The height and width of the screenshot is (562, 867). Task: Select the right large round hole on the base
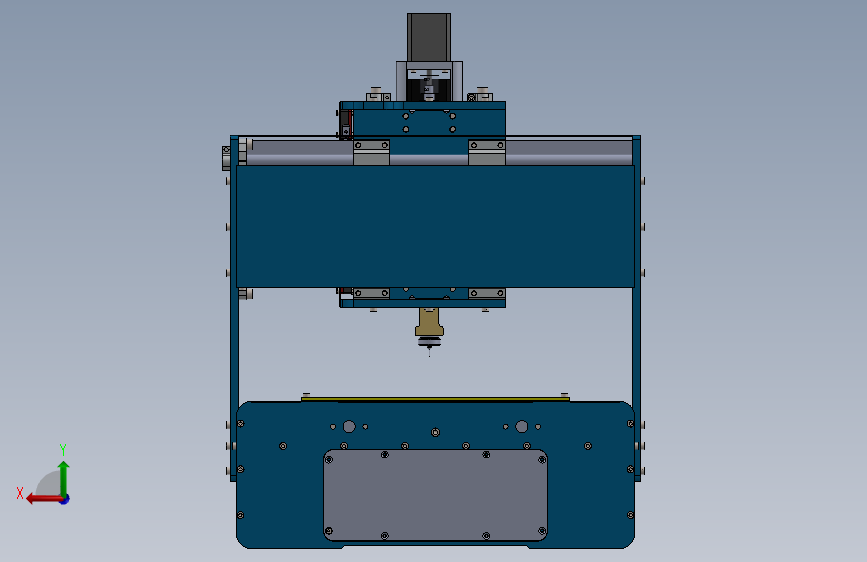[x=521, y=426]
